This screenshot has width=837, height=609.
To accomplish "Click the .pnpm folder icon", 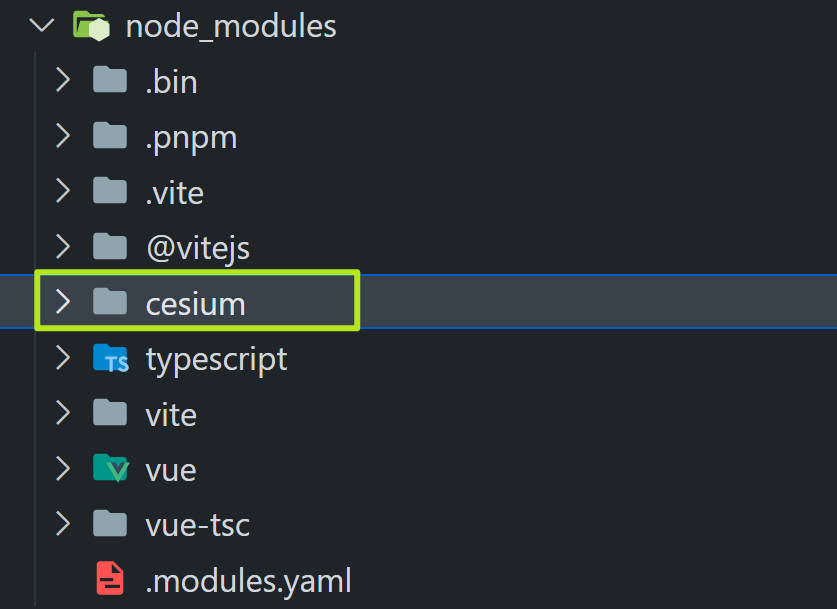I will coord(110,135).
